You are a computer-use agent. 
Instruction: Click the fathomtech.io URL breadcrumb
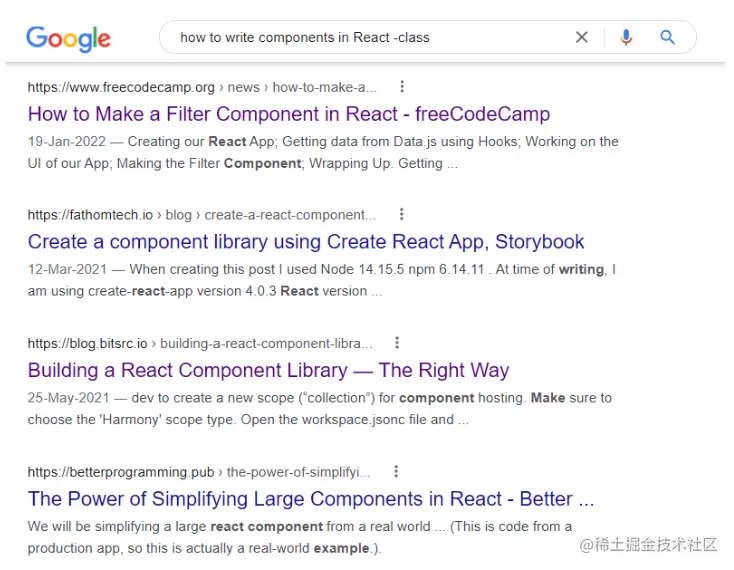(202, 215)
